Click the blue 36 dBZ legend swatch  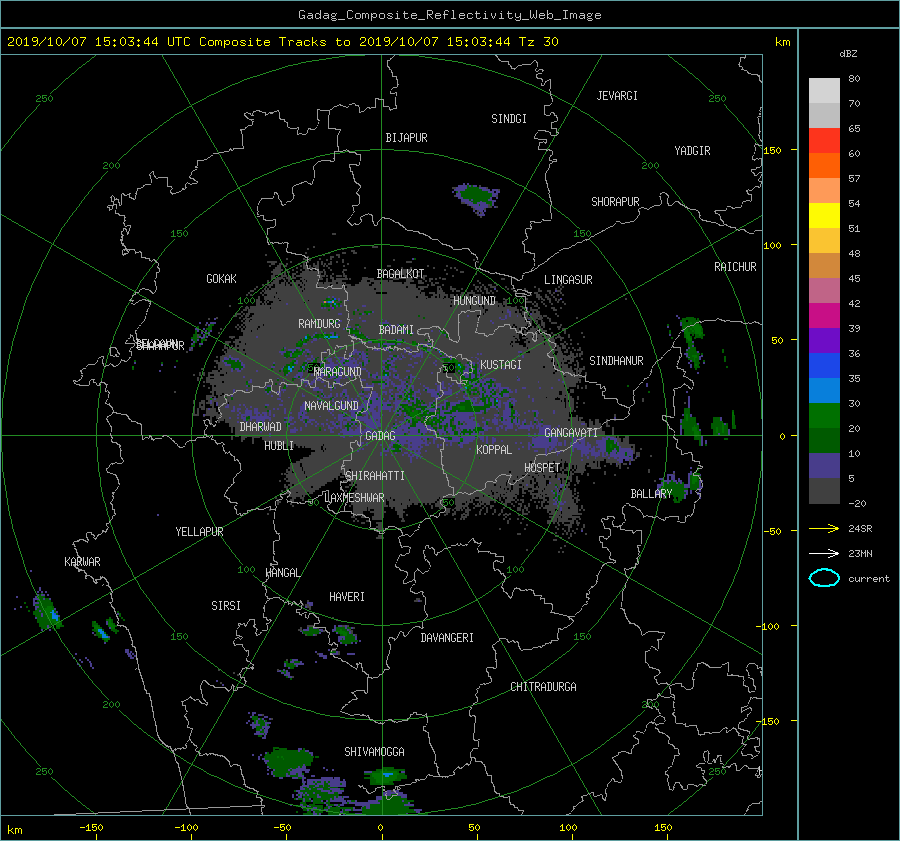pos(824,365)
